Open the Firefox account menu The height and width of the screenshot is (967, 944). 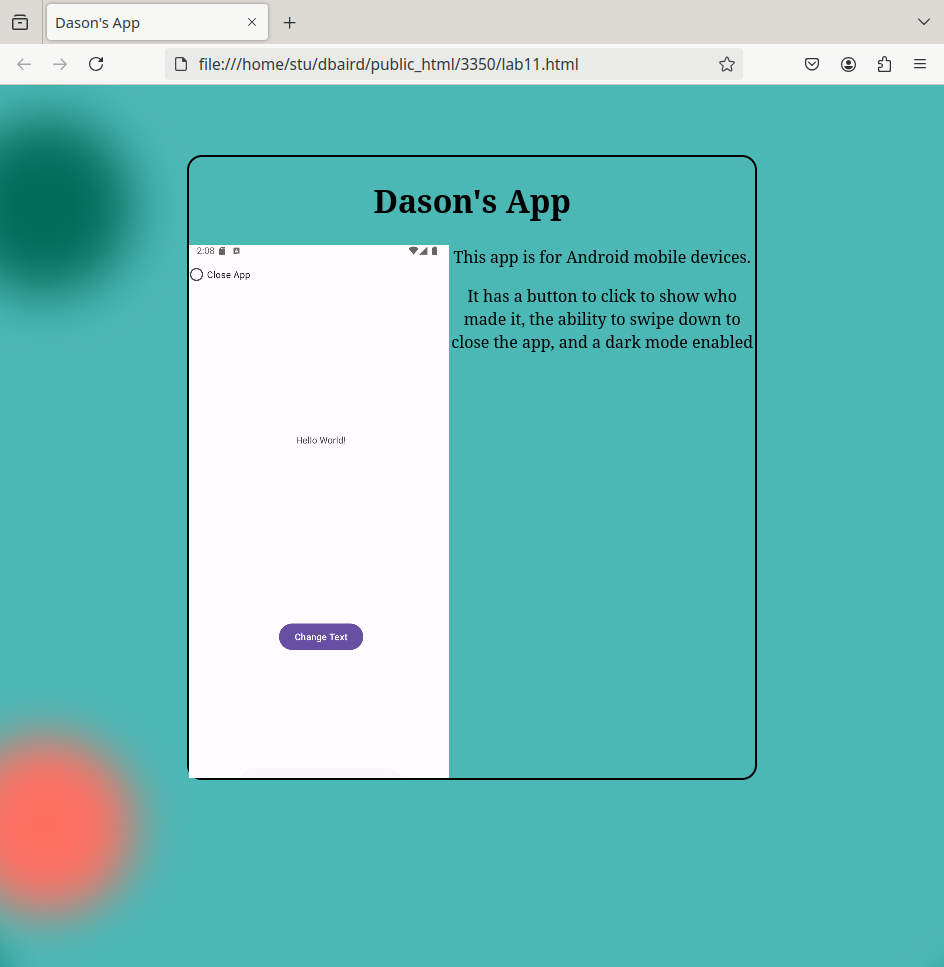(x=848, y=64)
